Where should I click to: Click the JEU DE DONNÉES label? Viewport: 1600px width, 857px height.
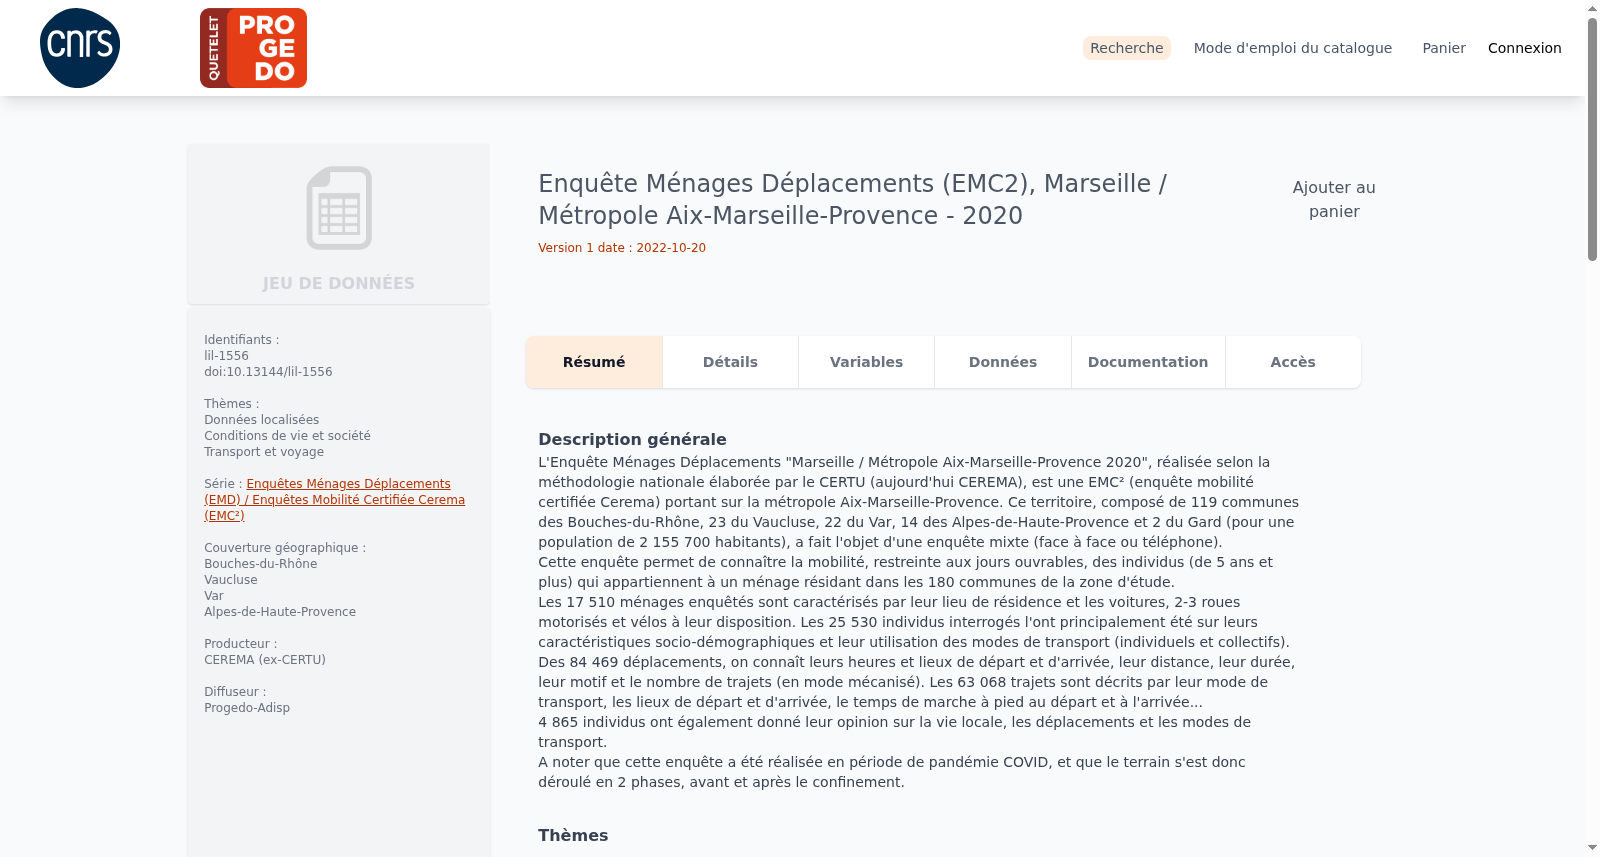tap(339, 283)
